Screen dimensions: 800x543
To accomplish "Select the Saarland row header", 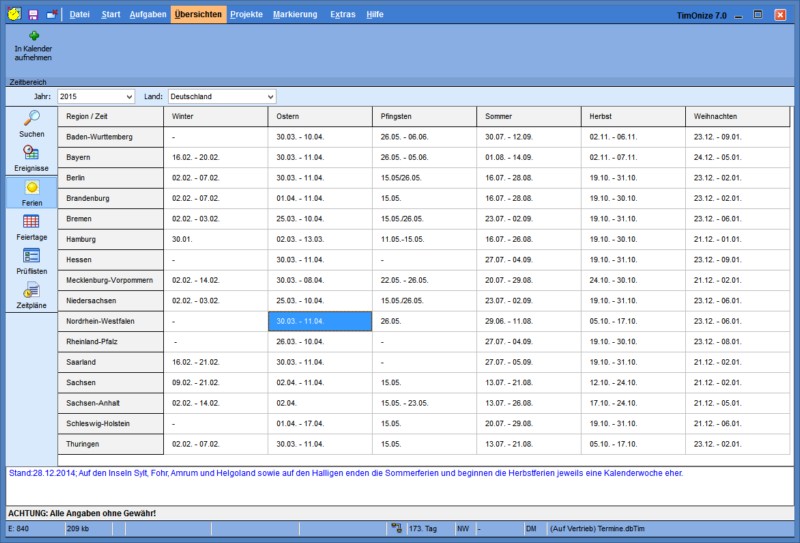I will [111, 362].
